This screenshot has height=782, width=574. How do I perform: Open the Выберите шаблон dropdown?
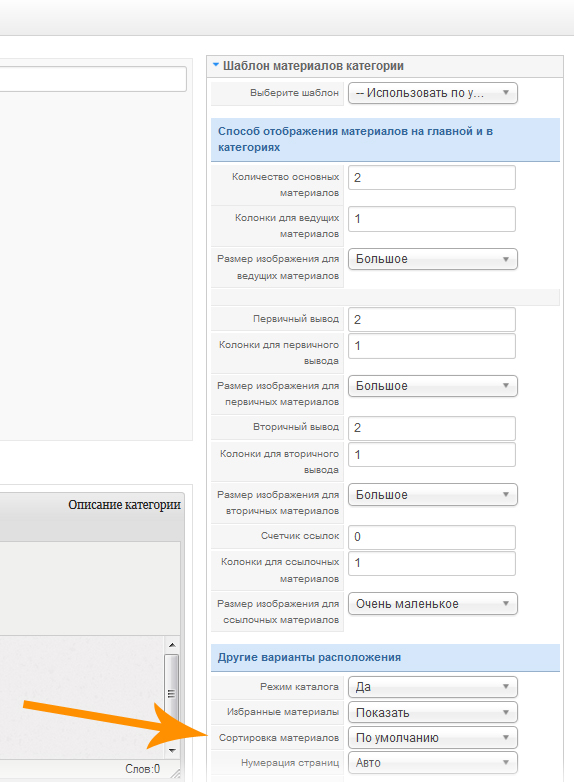(x=432, y=93)
